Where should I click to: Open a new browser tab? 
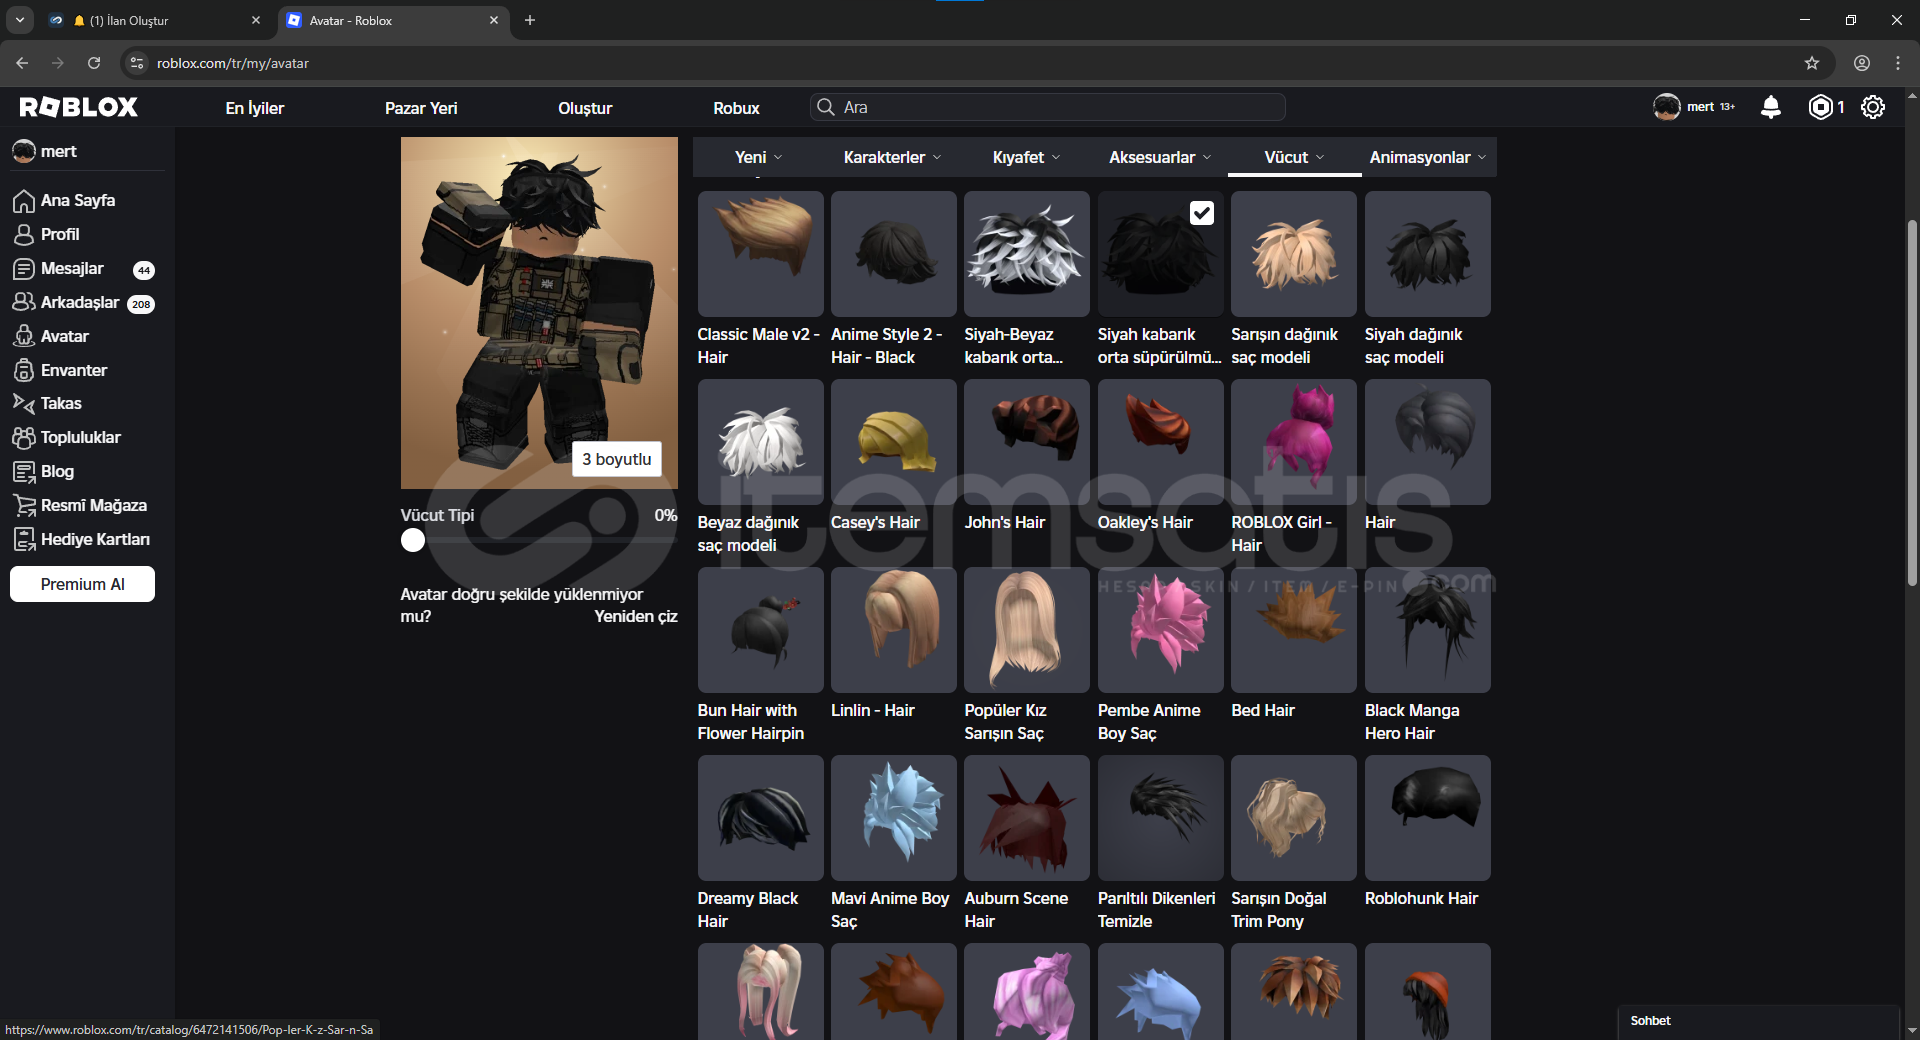click(530, 20)
